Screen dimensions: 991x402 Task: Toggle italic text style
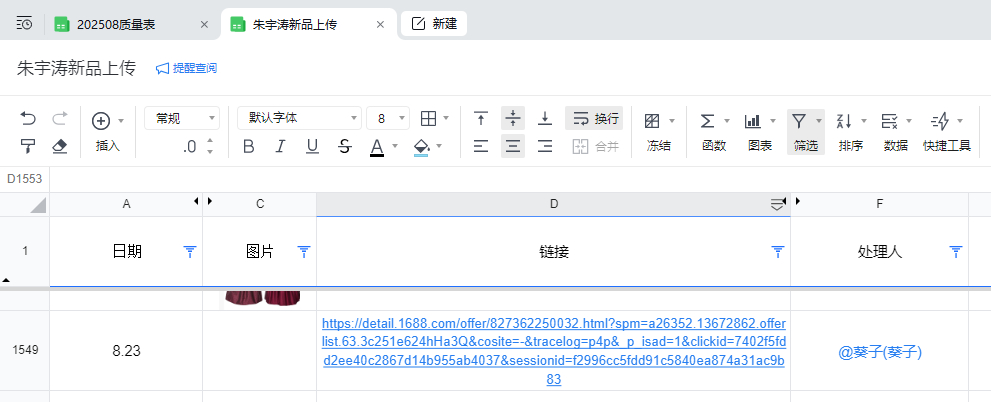coord(280,147)
